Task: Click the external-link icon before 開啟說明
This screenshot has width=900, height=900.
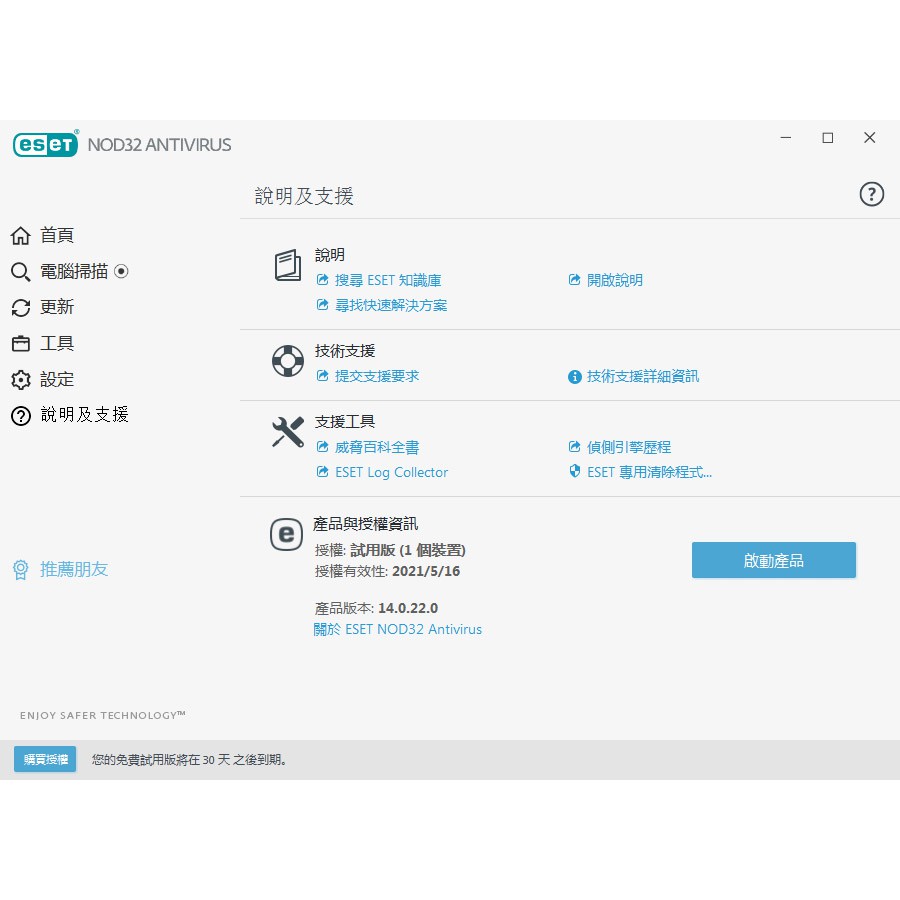Action: click(575, 280)
